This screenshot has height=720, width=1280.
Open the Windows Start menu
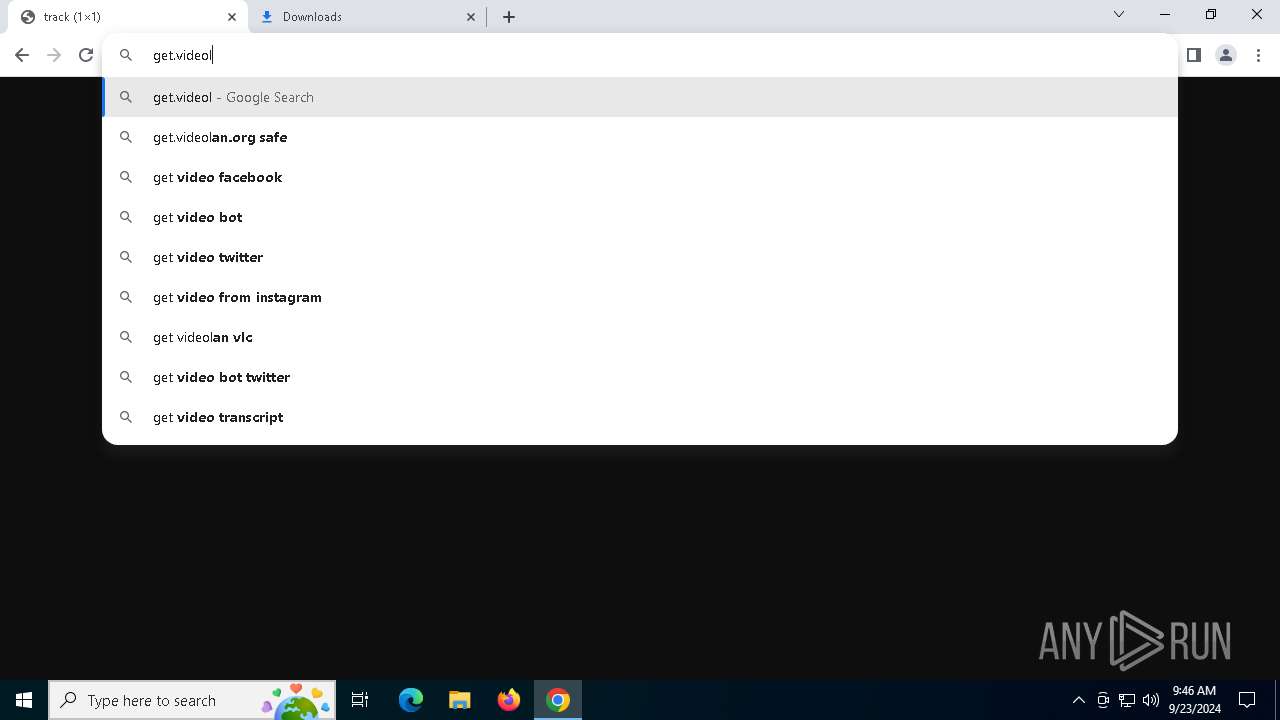pos(24,700)
